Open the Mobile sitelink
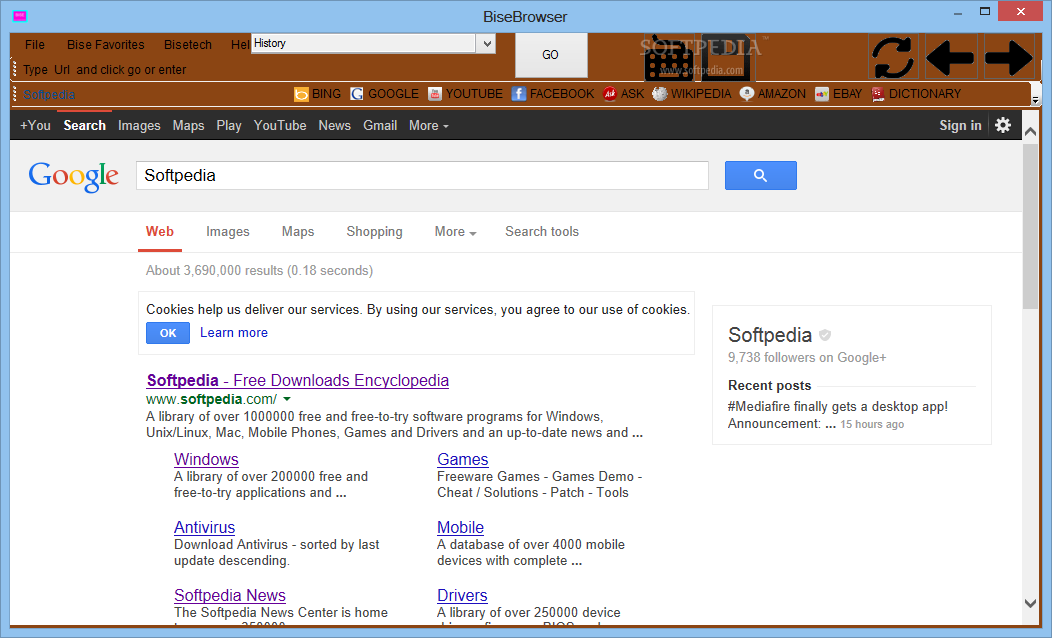 [460, 527]
